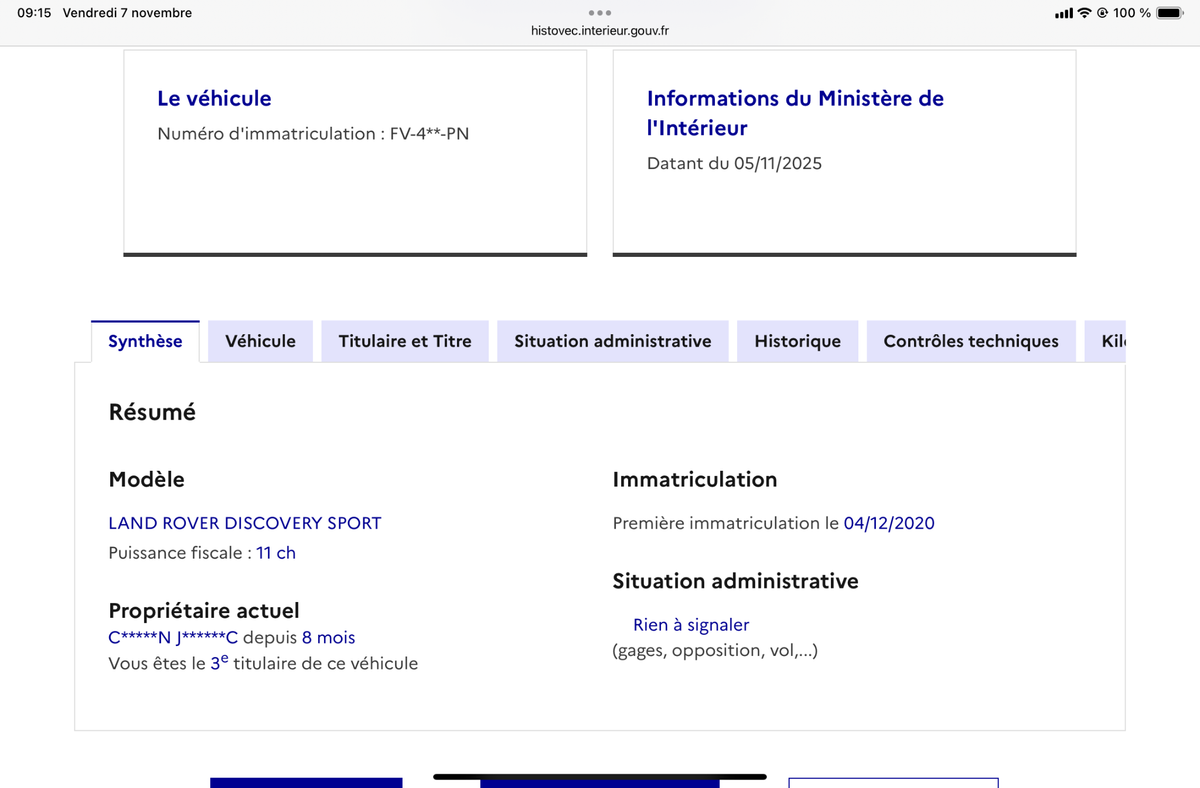
Task: Tap the orientation lock status icon
Action: click(1102, 13)
